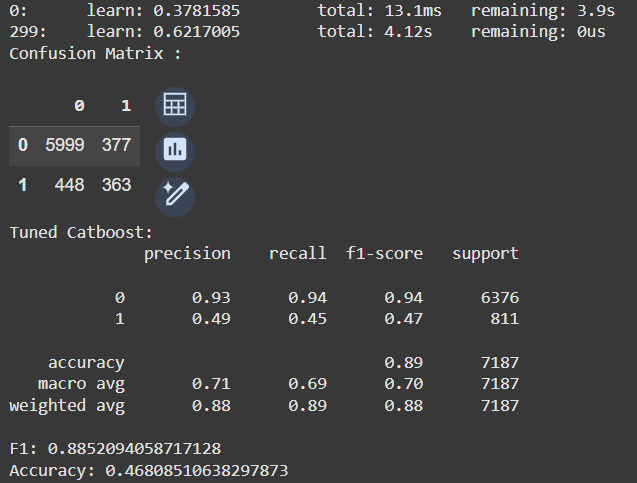Screen dimensions: 637x483
Task: Click total time 4.12s
Action: (408, 32)
